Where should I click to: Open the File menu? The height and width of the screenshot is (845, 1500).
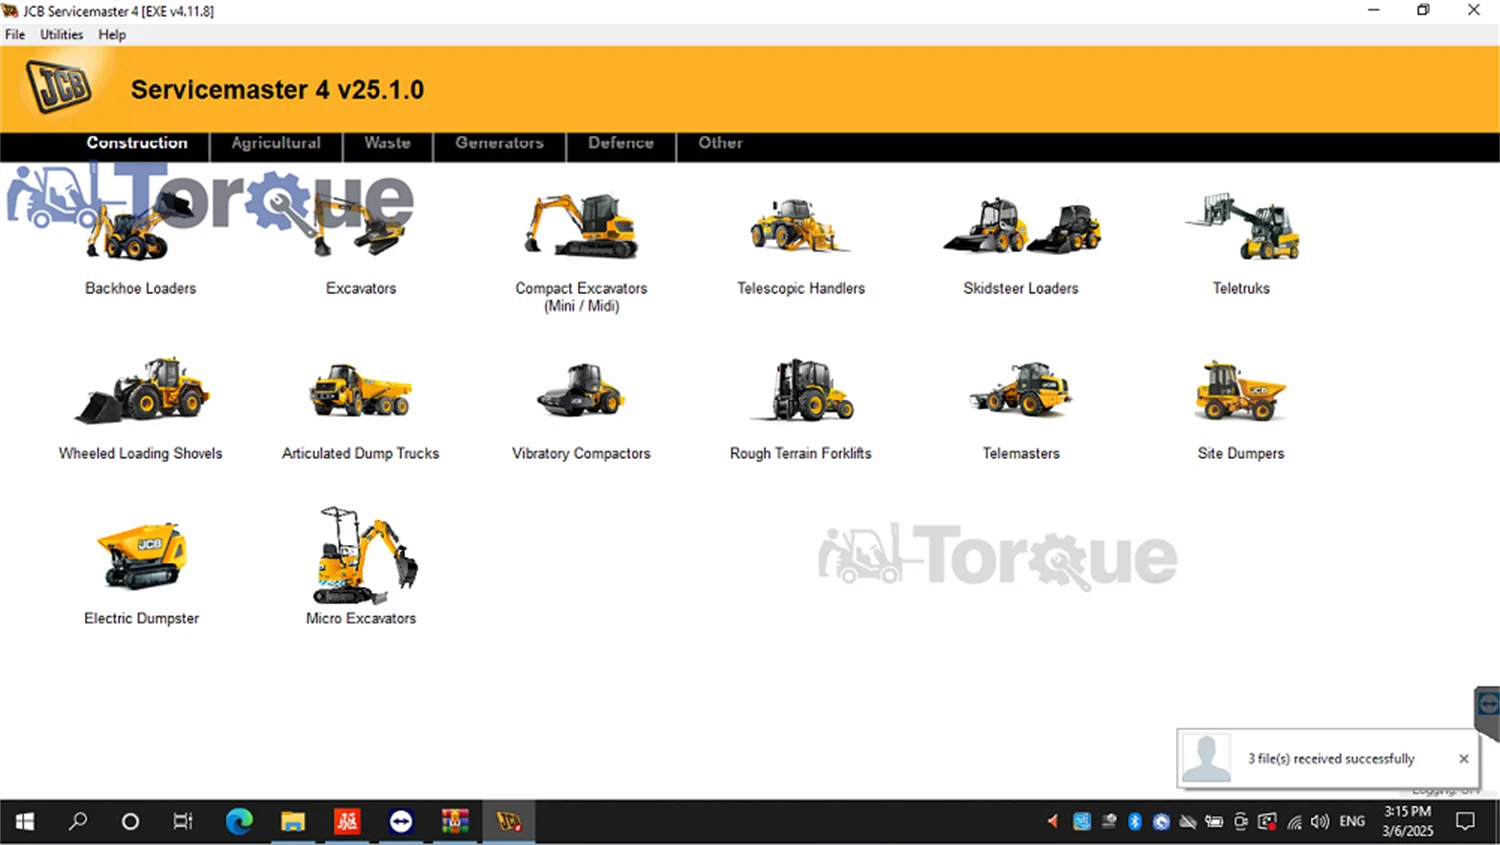coord(15,34)
